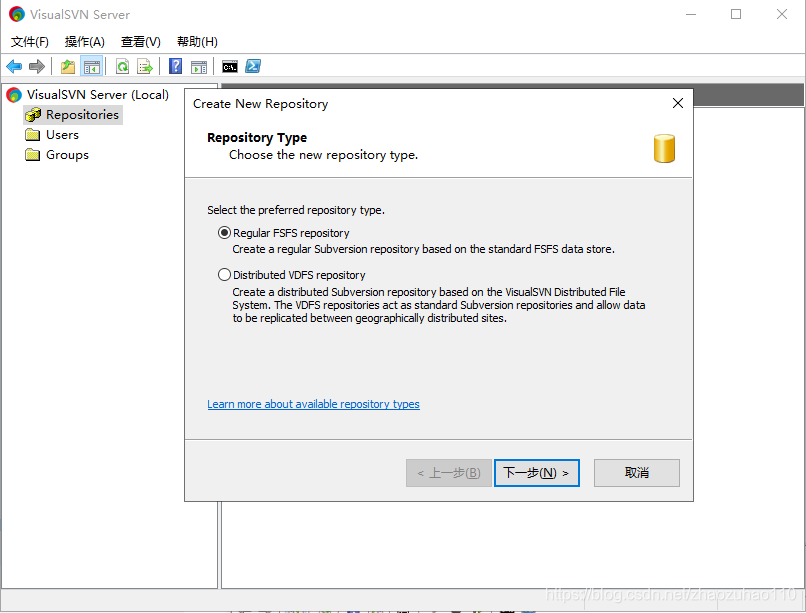Minimize the VisualSVN Server window

click(x=691, y=14)
